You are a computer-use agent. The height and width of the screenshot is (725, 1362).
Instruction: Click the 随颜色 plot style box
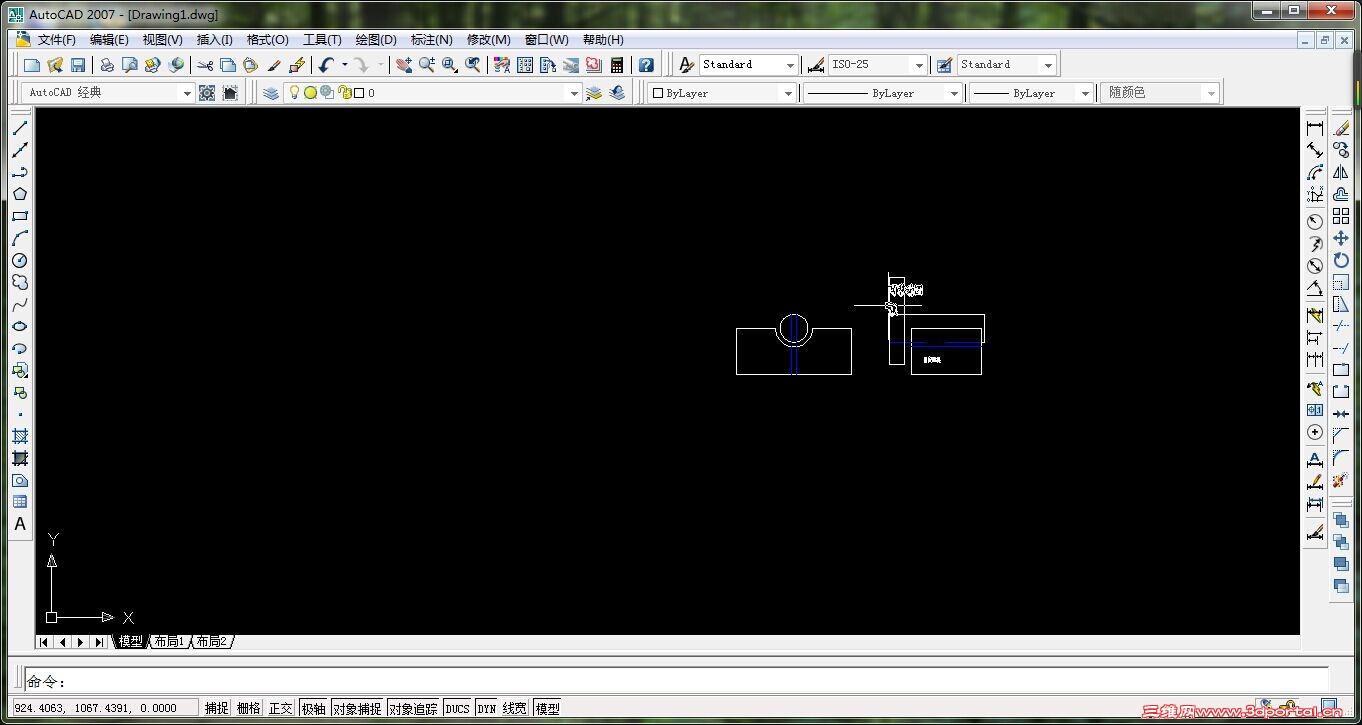(1160, 93)
